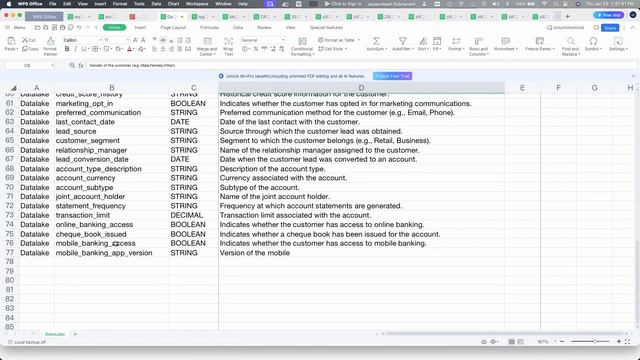Viewport: 640px width, 360px height.
Task: Toggle bold formatting
Action: (67, 49)
